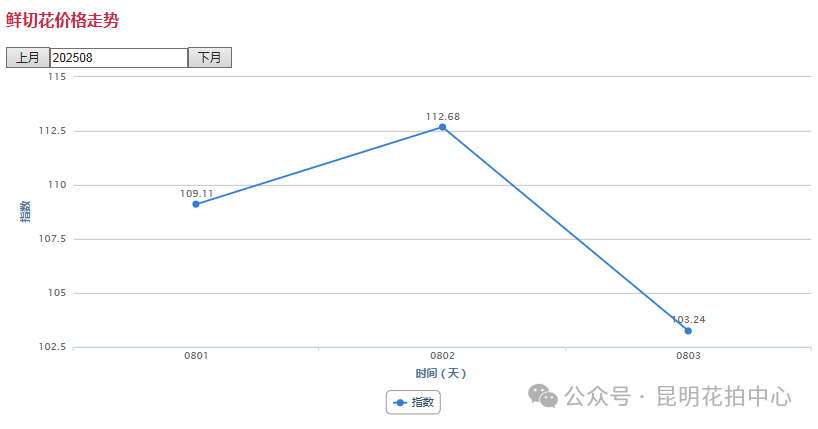The image size is (818, 429).
Task: Select the 0803 data point marker
Action: (x=688, y=331)
